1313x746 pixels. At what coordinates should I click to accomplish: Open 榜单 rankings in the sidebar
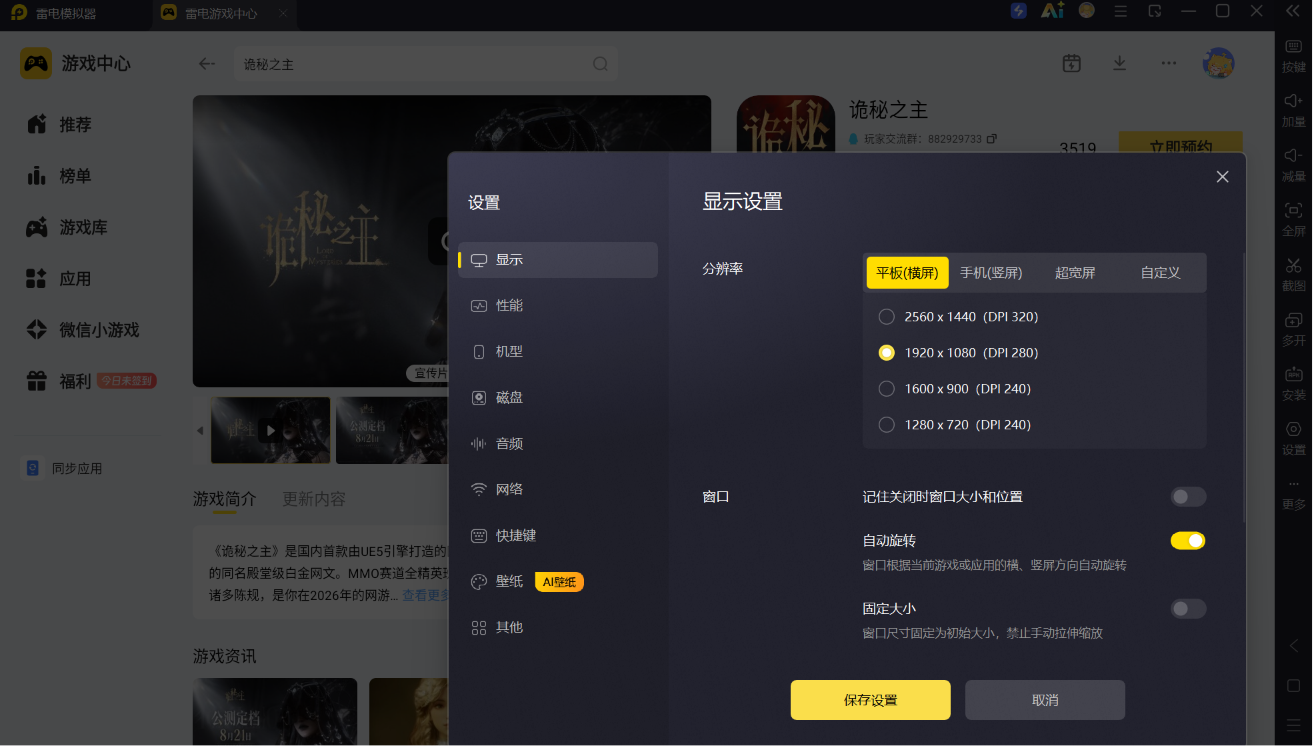click(x=60, y=176)
